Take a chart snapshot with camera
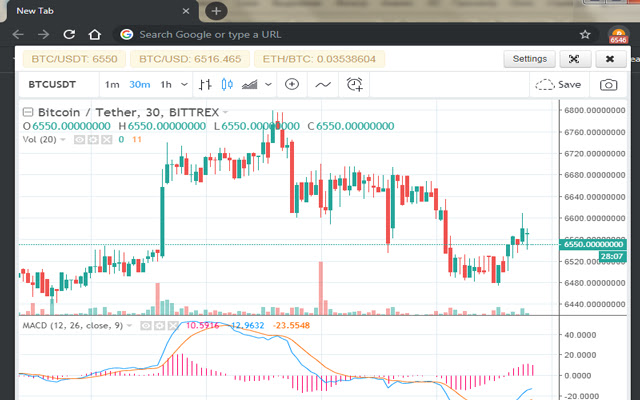The height and width of the screenshot is (400, 640). [608, 84]
